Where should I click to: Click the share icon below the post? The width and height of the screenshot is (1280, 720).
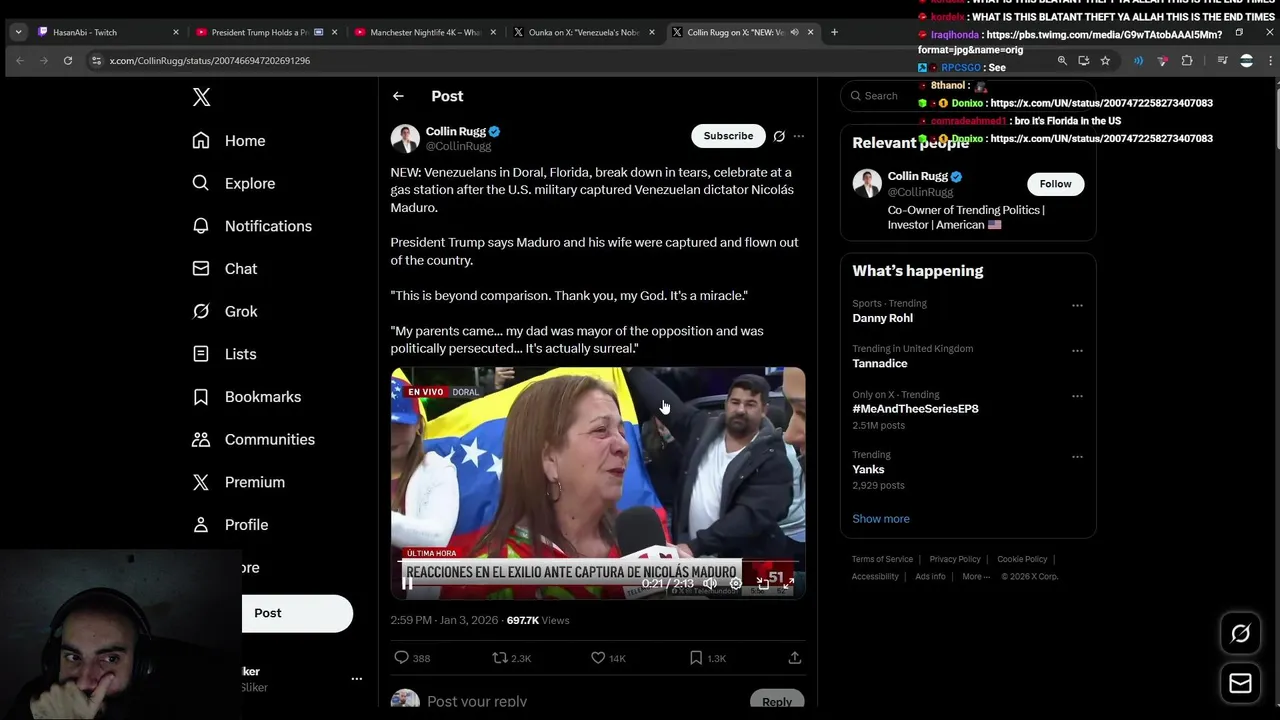tap(795, 658)
